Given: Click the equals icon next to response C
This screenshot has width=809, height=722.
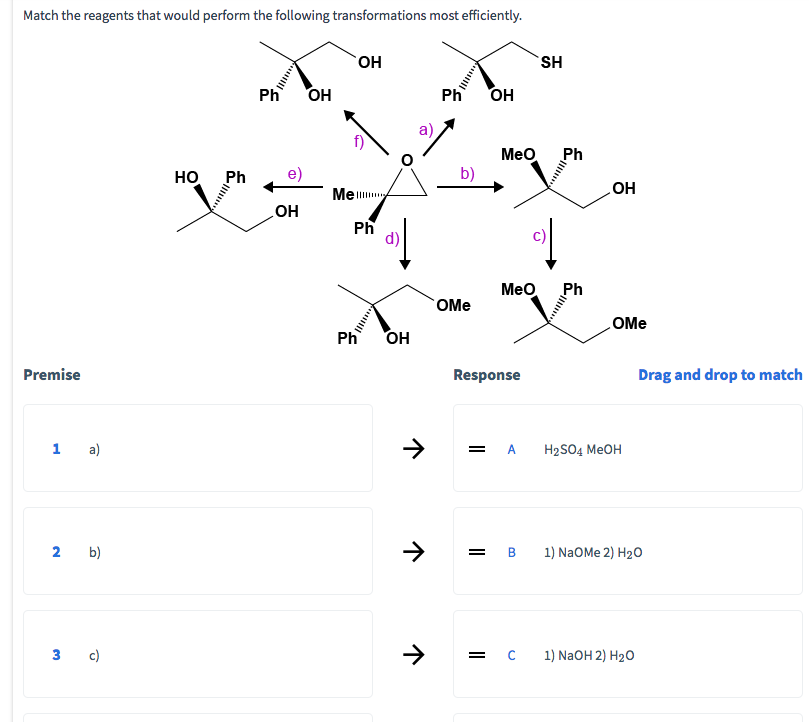Looking at the screenshot, I should pyautogui.click(x=476, y=655).
